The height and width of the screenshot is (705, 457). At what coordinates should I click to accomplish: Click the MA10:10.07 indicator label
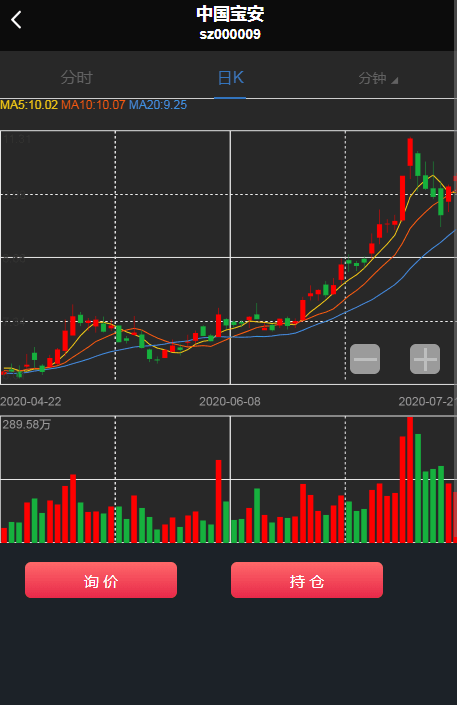click(x=93, y=105)
